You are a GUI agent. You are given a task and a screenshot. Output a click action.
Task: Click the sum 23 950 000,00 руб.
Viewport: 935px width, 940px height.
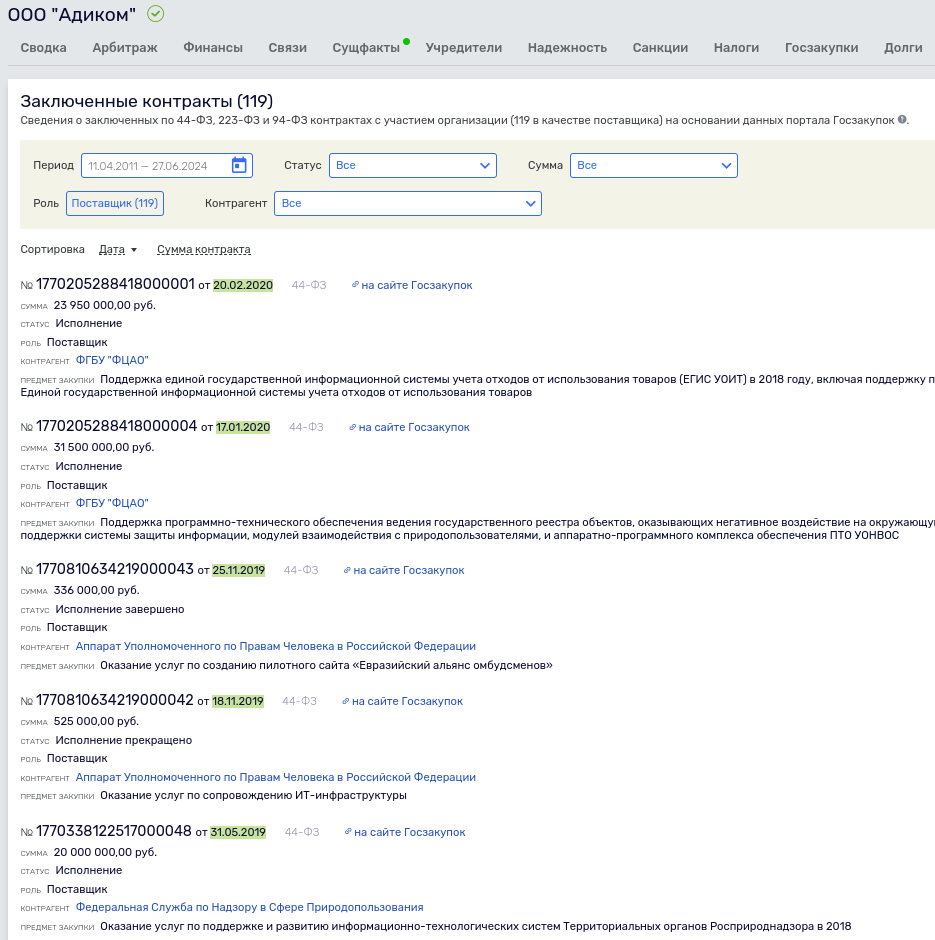pos(105,305)
